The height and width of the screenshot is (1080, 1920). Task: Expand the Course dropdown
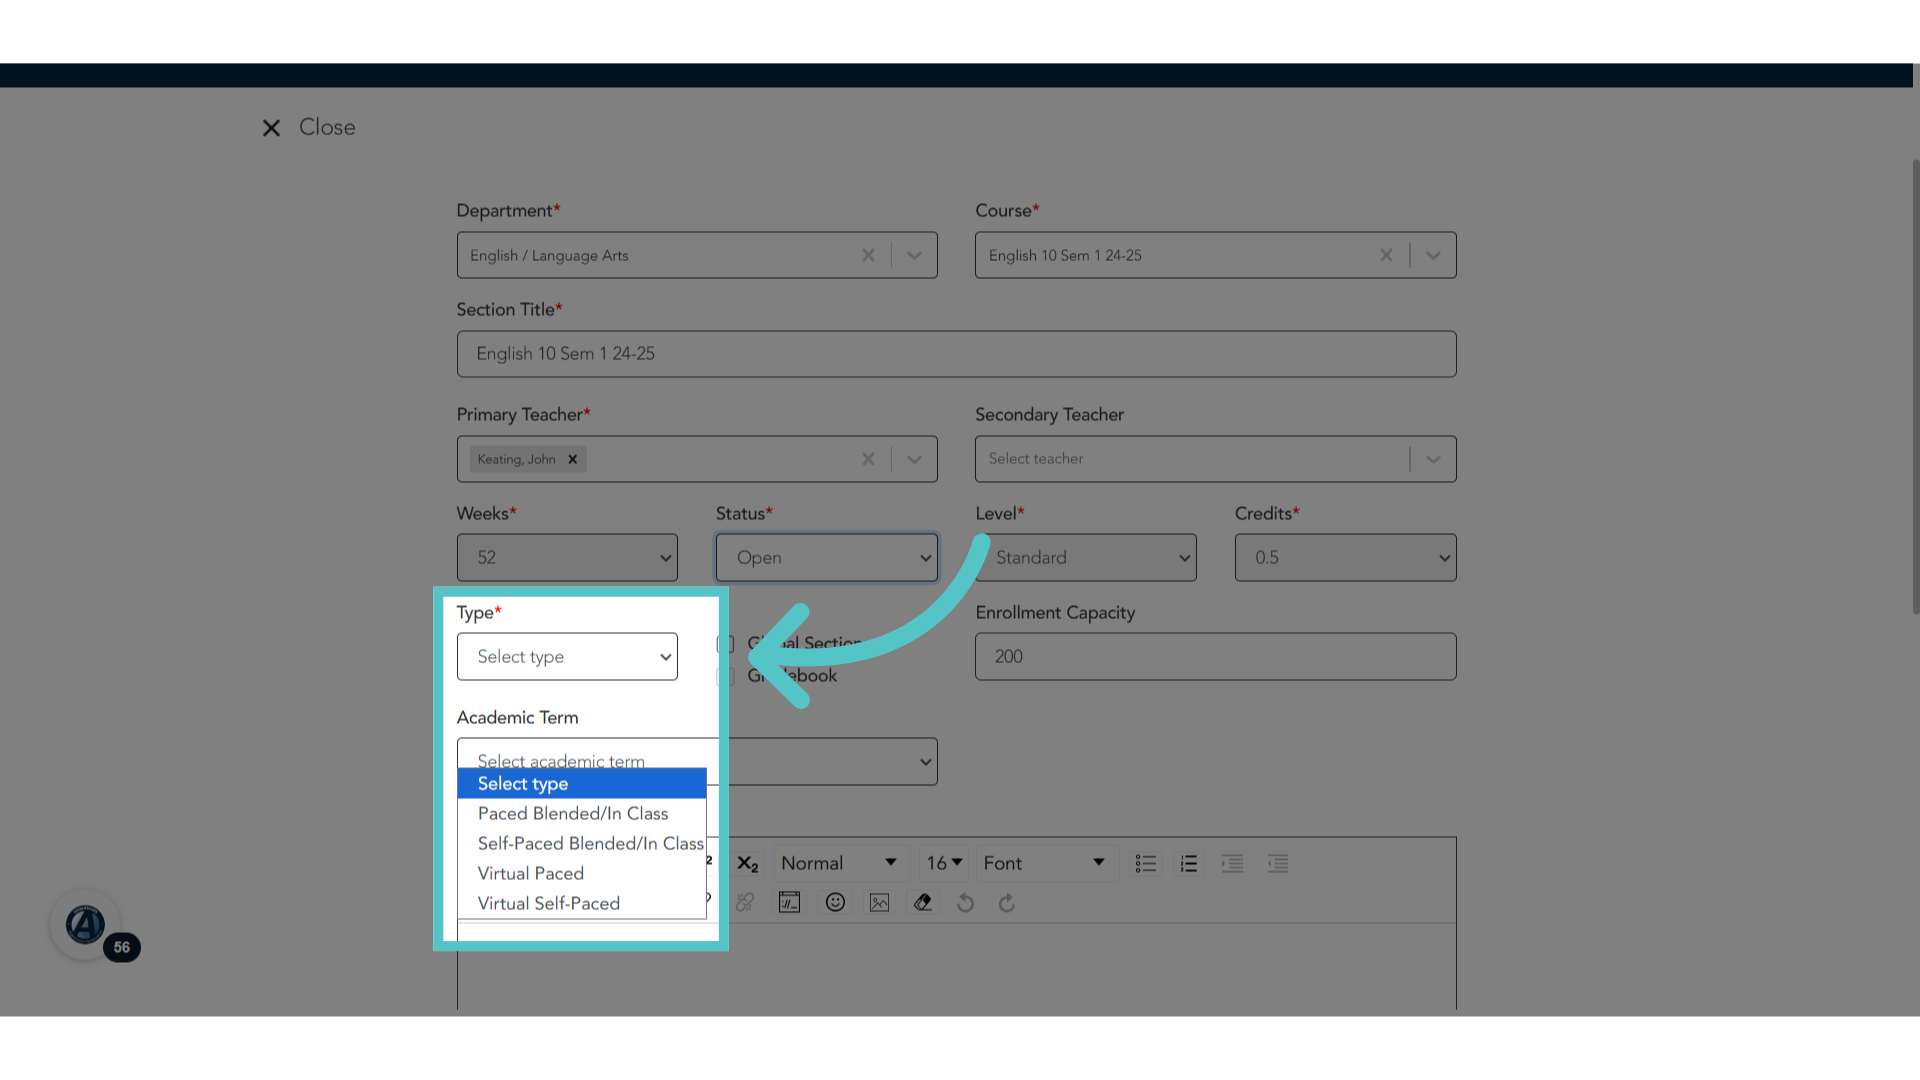pyautogui.click(x=1433, y=255)
